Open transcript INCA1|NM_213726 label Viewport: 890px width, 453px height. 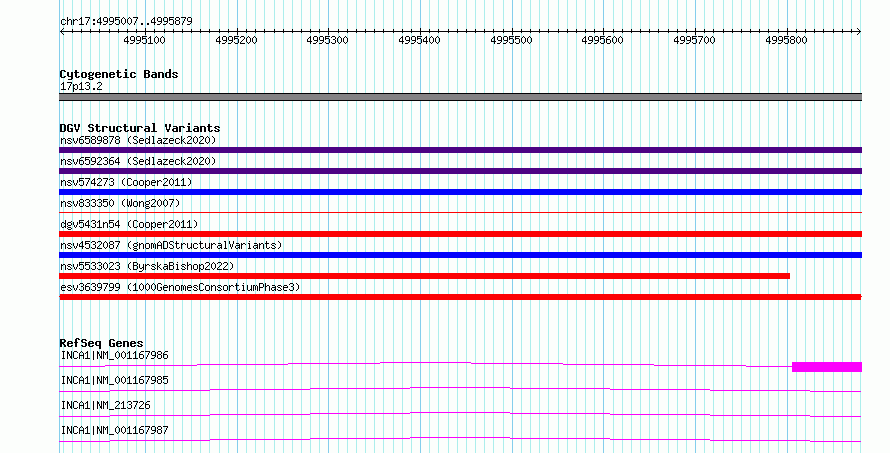pos(105,405)
